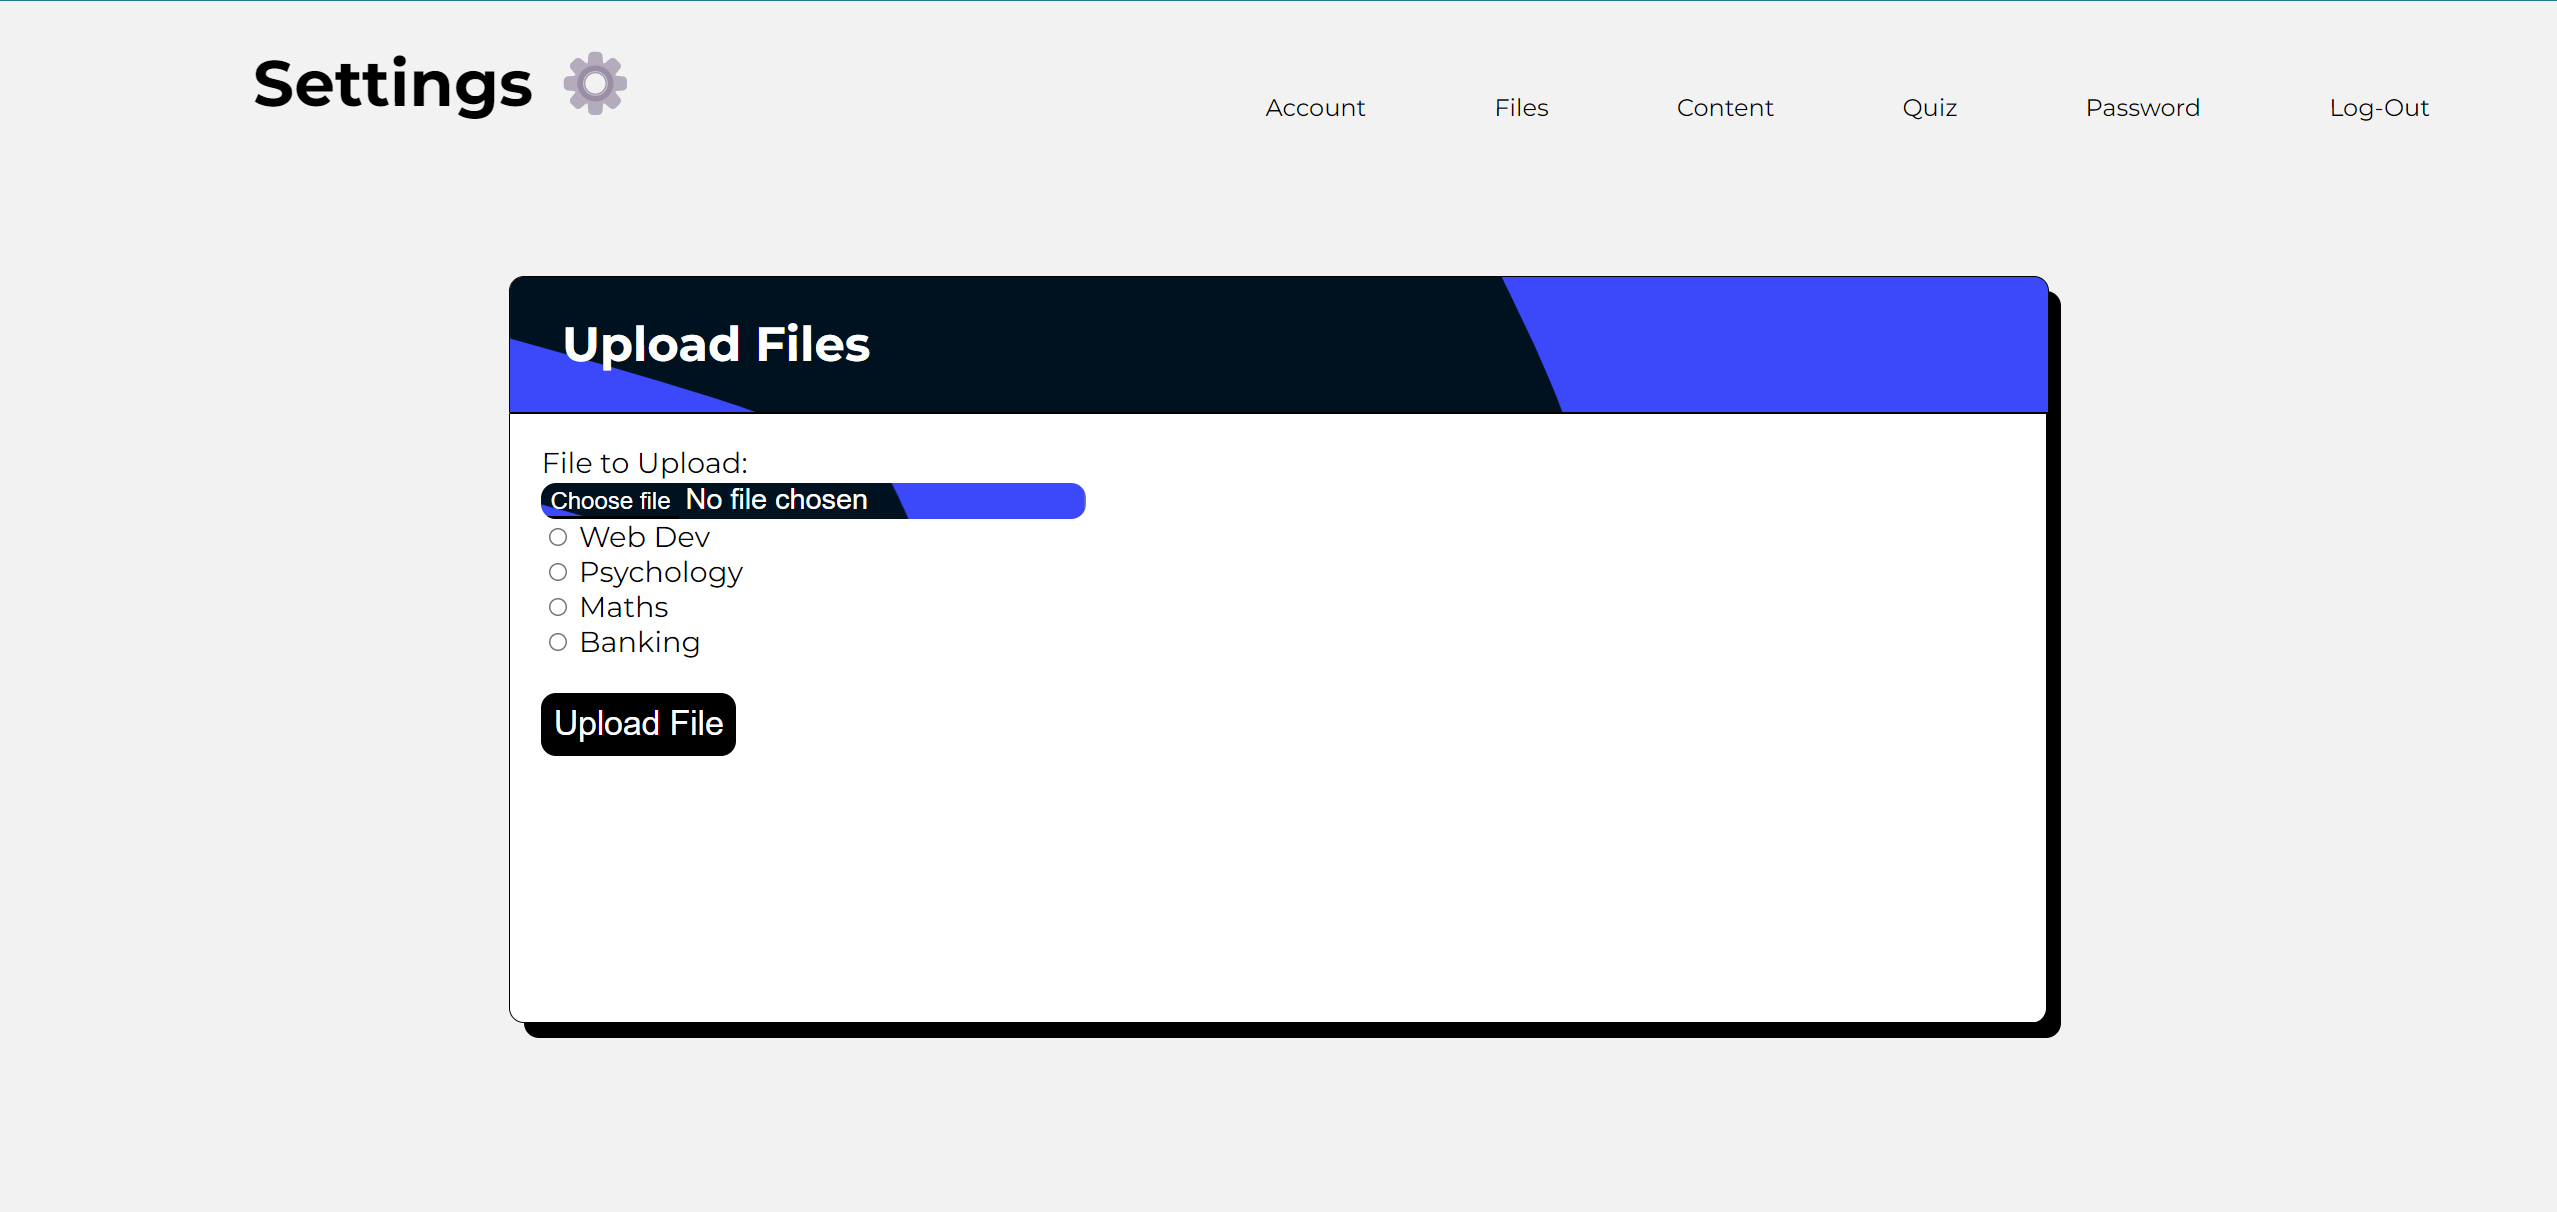Image resolution: width=2557 pixels, height=1212 pixels.
Task: Click the Settings gear icon
Action: [594, 84]
